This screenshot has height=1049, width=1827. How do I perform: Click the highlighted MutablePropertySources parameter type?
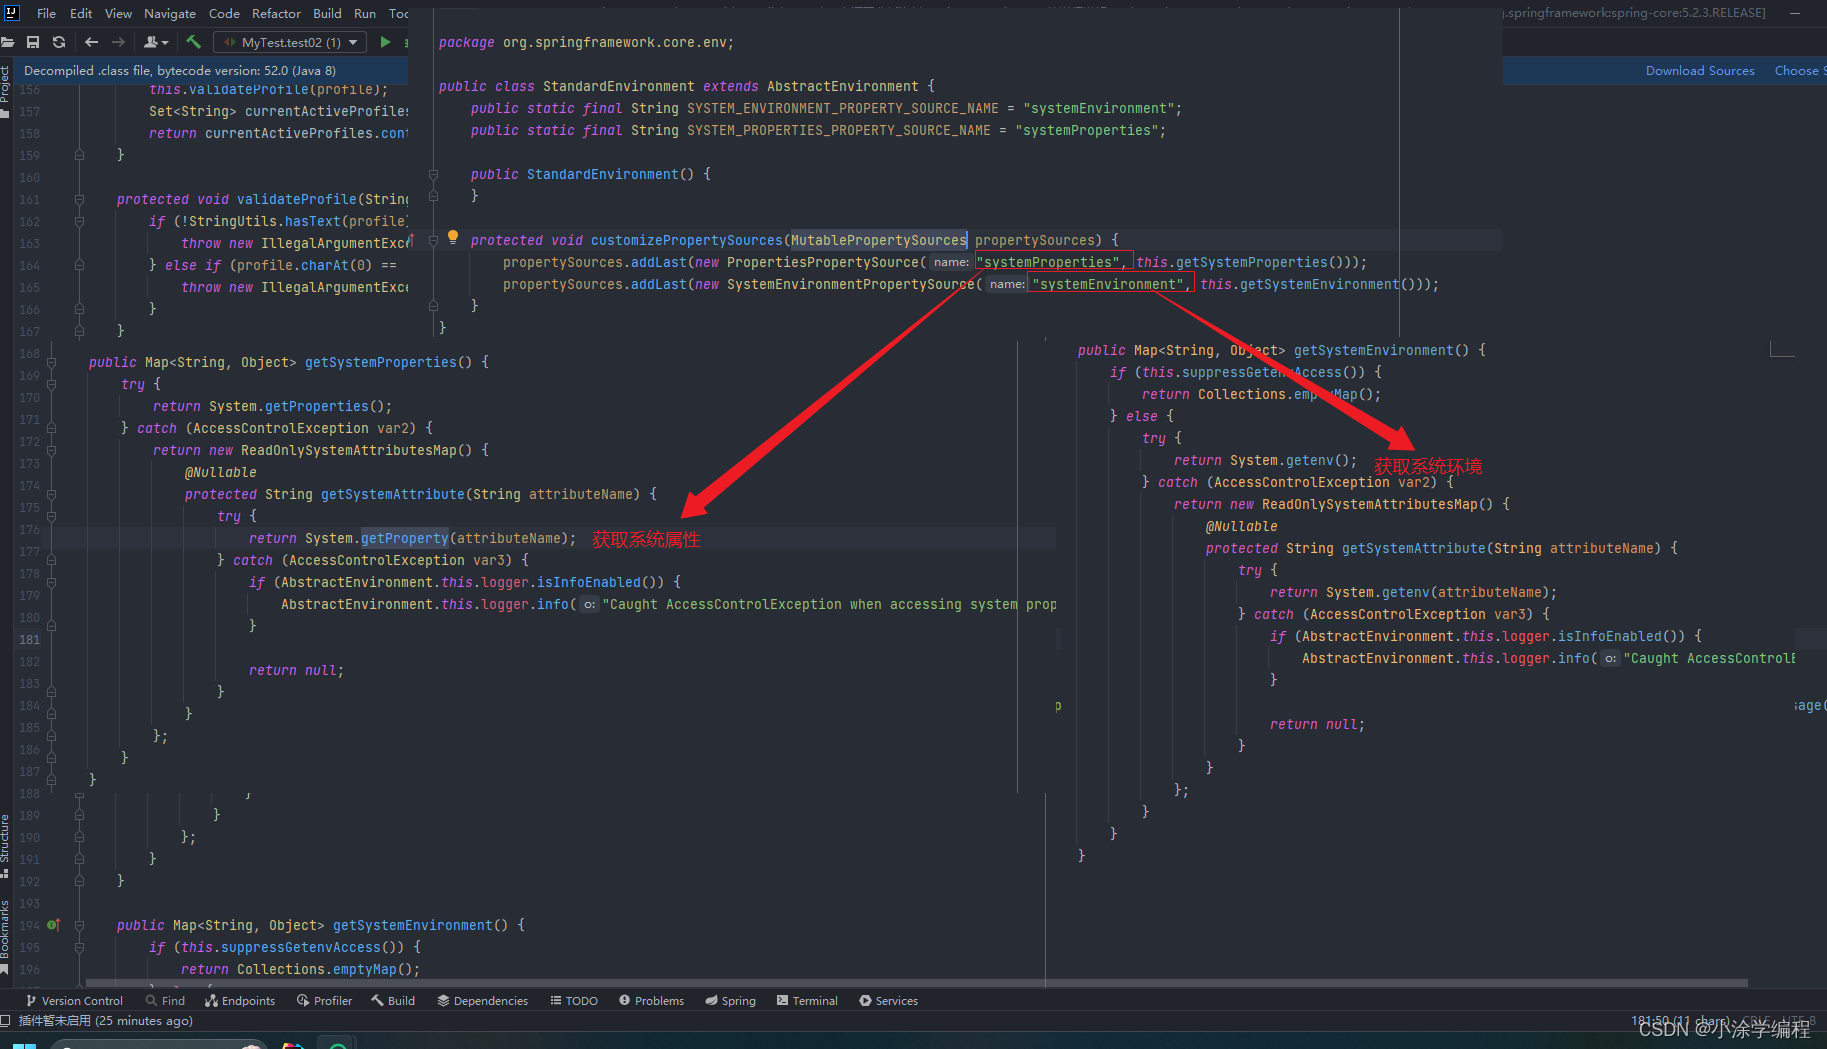click(879, 240)
